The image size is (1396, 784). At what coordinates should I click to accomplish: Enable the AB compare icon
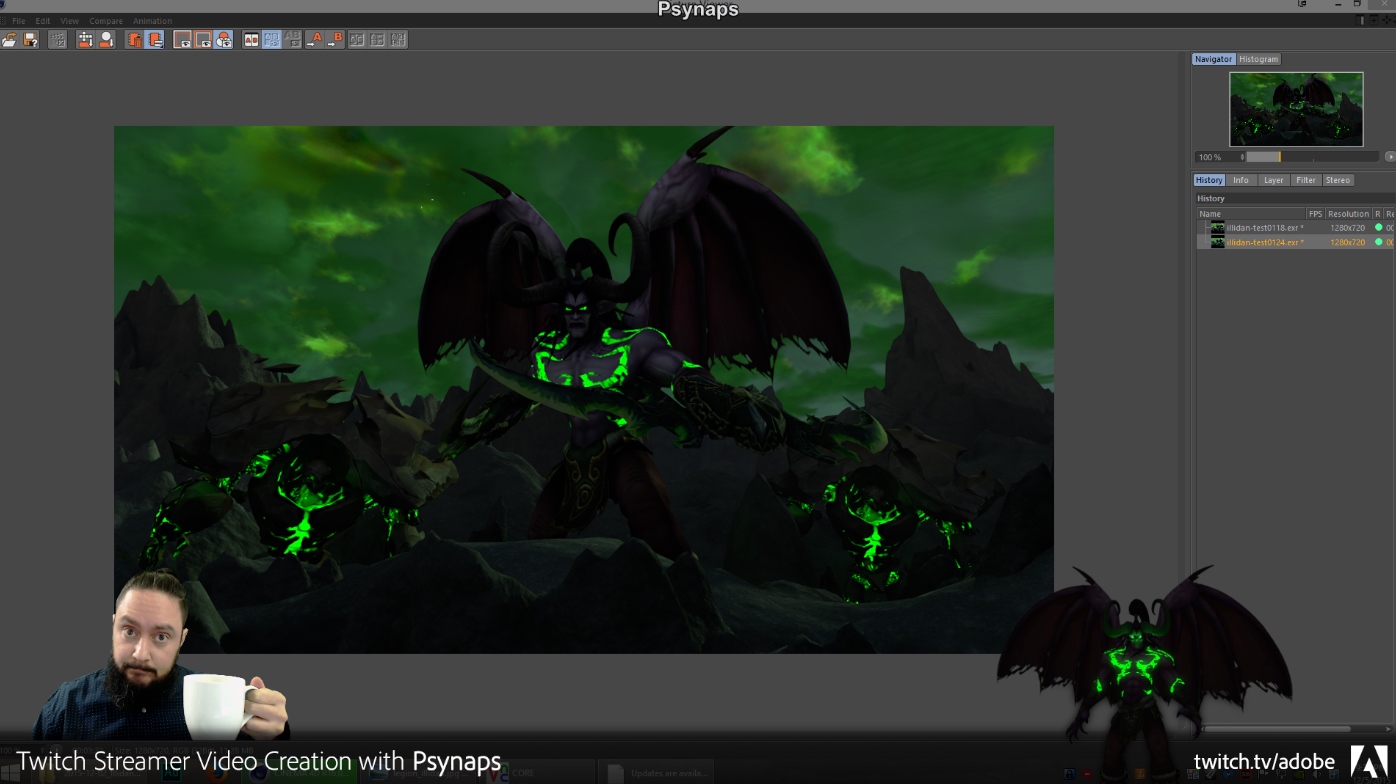pos(251,40)
